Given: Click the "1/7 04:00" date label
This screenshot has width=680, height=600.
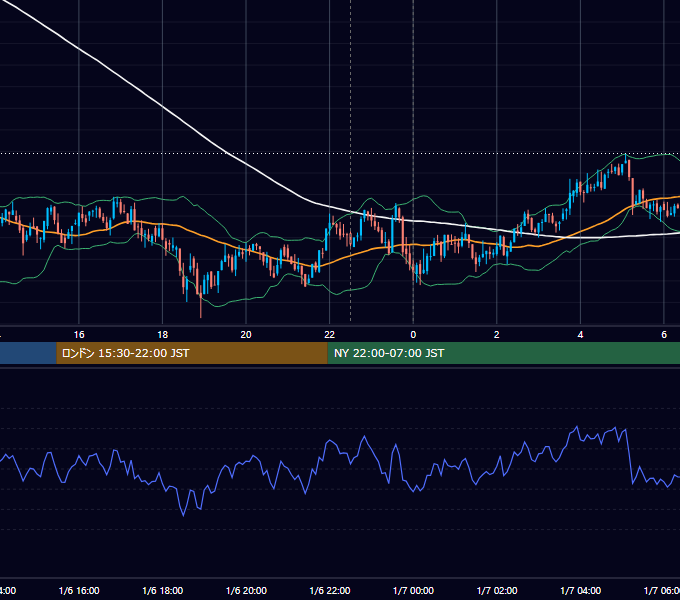Looking at the screenshot, I should [581, 590].
